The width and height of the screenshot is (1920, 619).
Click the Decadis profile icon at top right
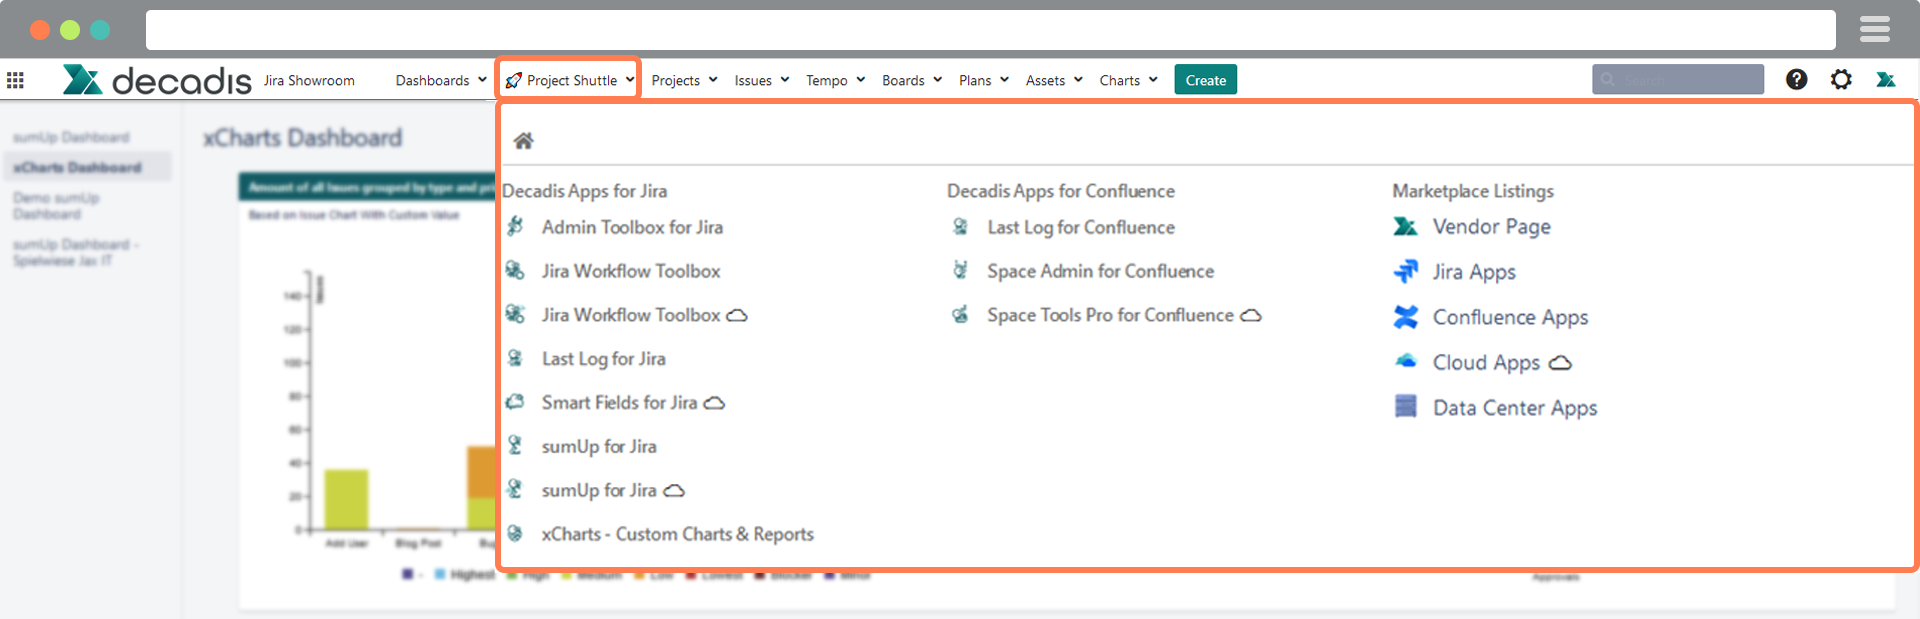(x=1886, y=80)
